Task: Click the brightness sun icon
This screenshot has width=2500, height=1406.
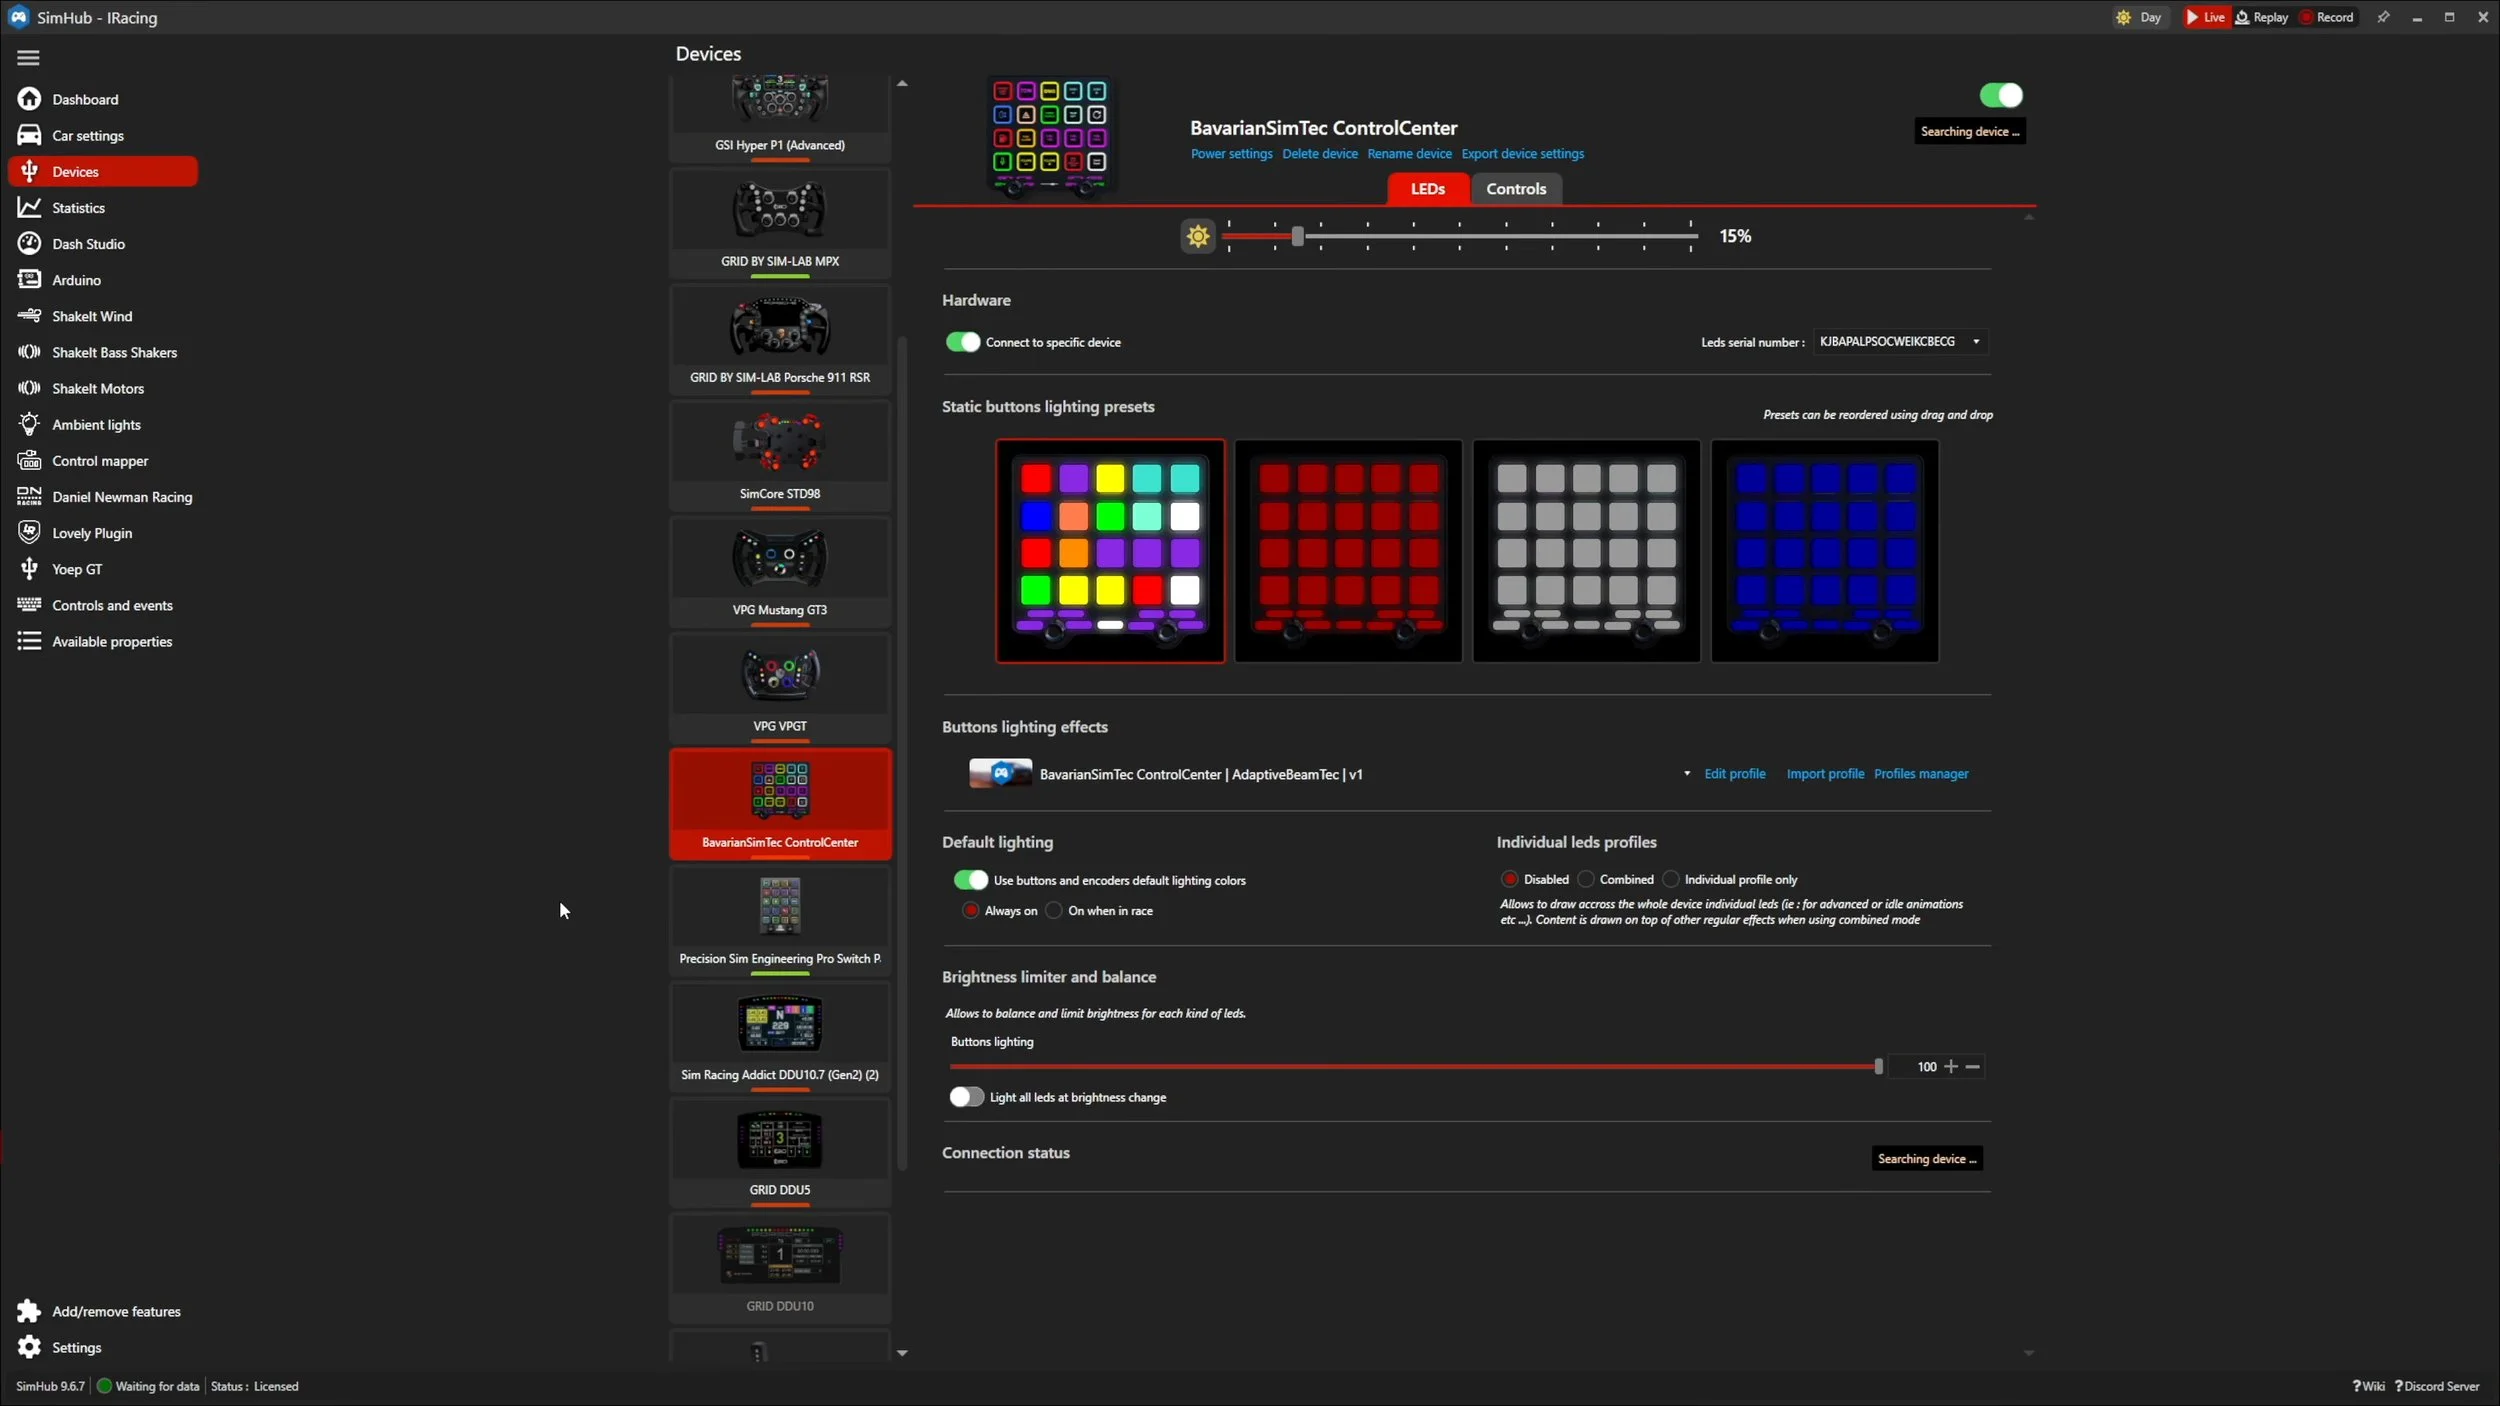Action: tap(1197, 236)
